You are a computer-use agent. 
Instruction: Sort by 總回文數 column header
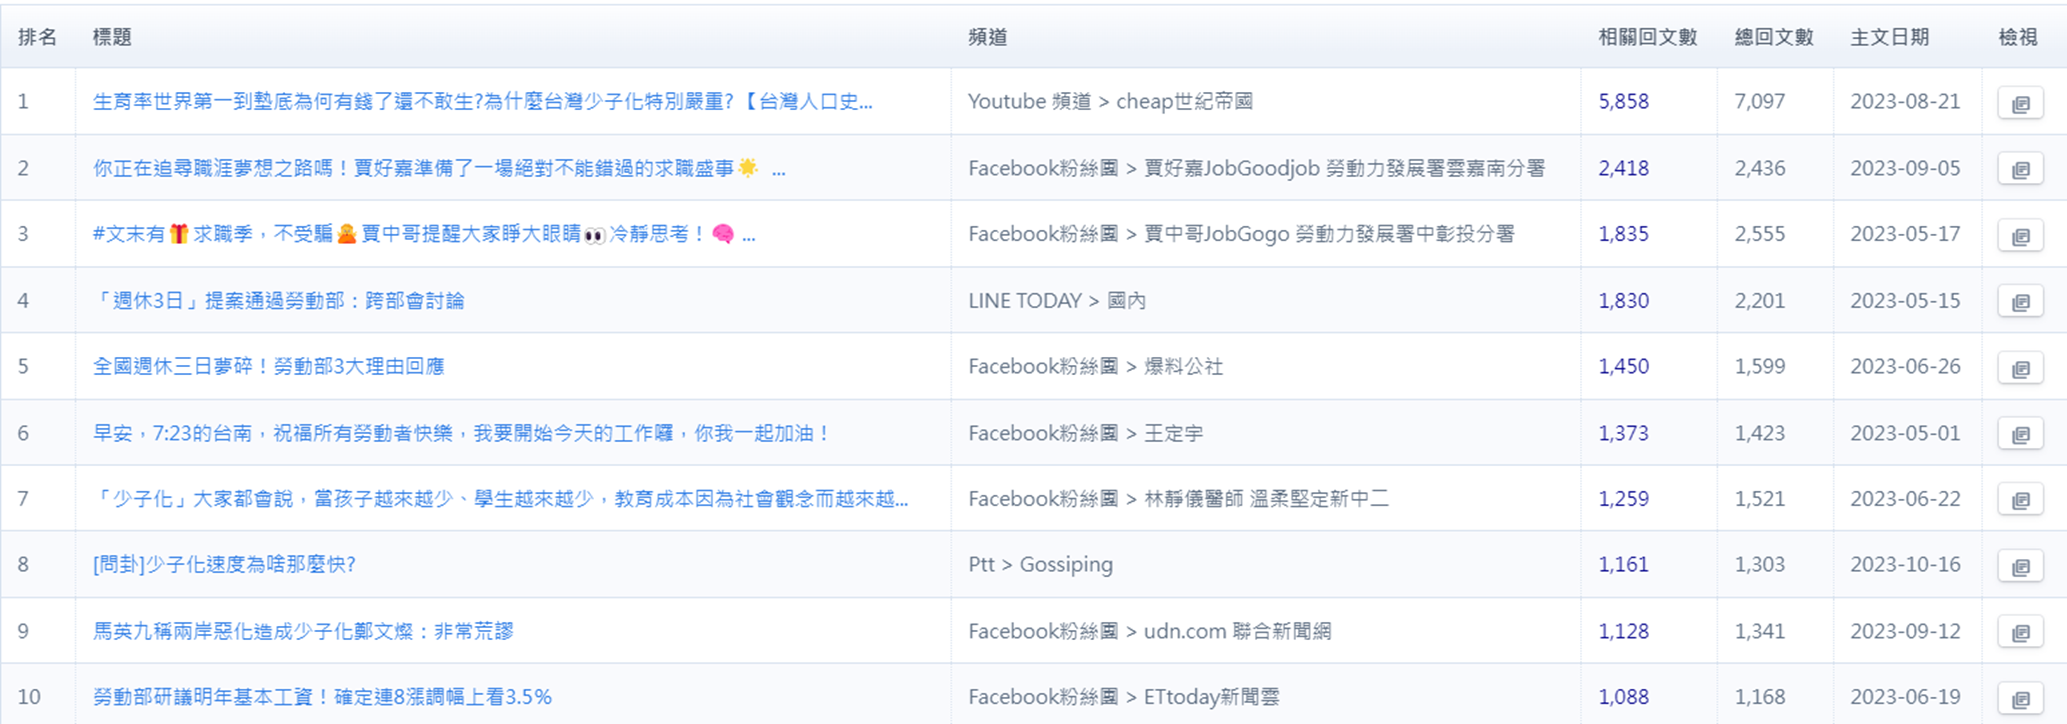pos(1774,37)
